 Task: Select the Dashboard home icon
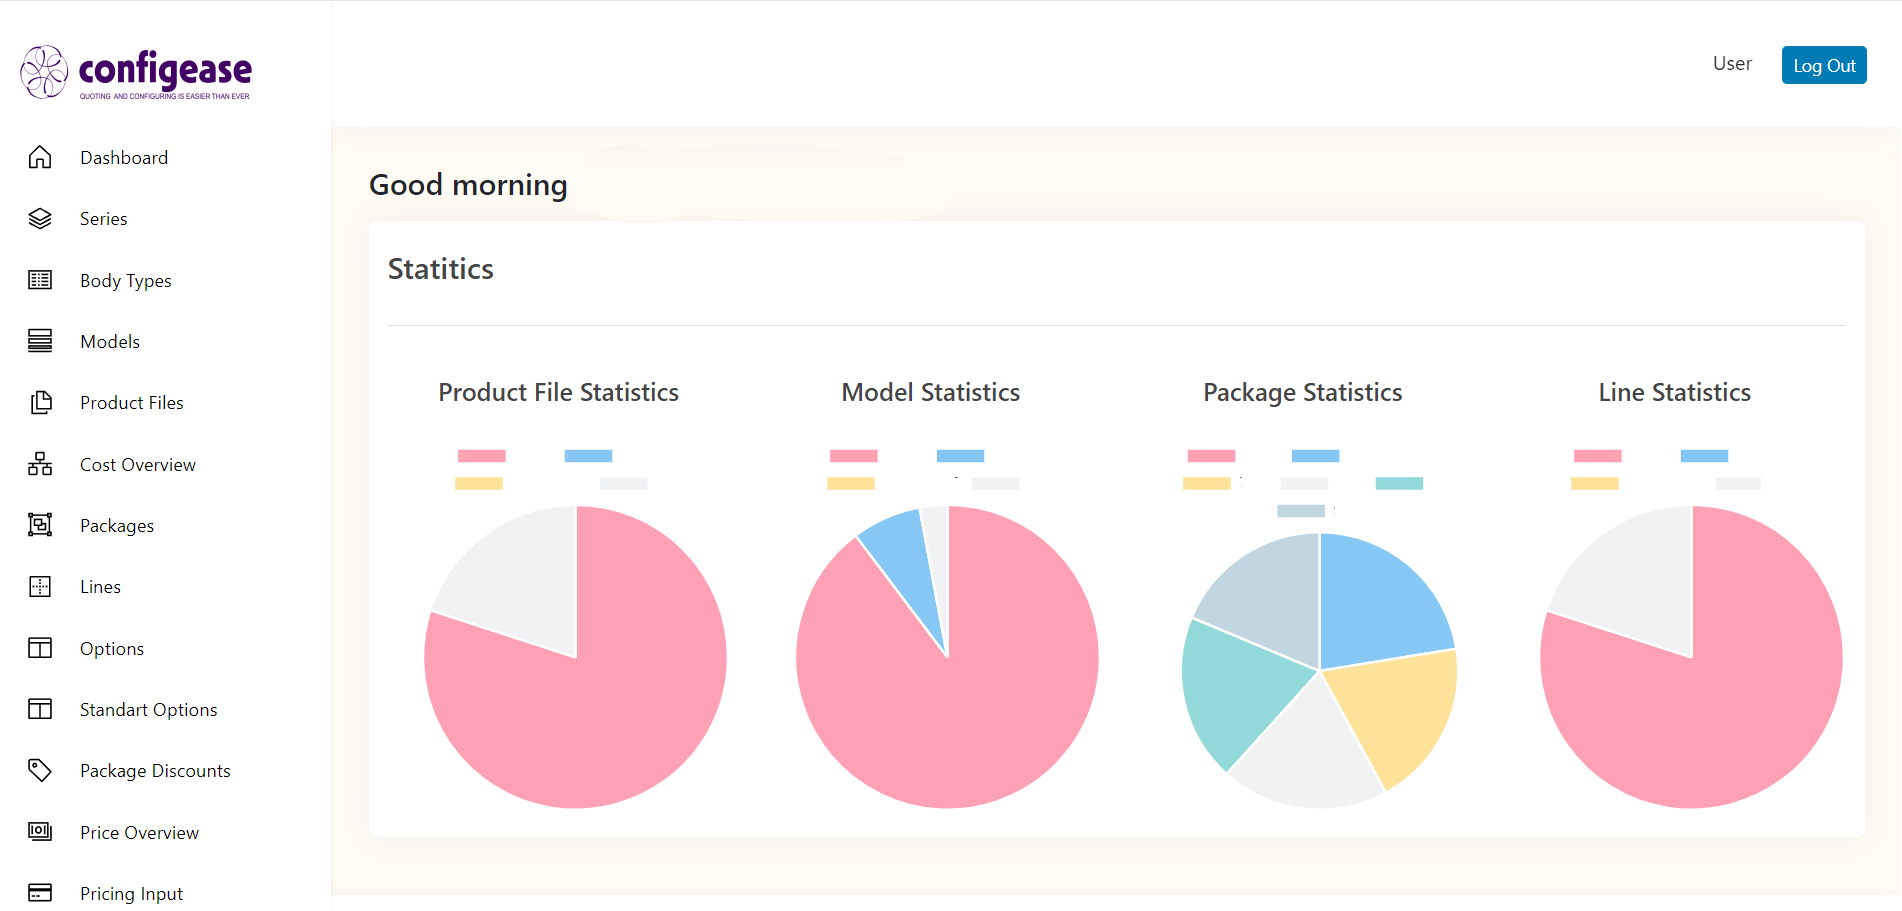point(40,157)
